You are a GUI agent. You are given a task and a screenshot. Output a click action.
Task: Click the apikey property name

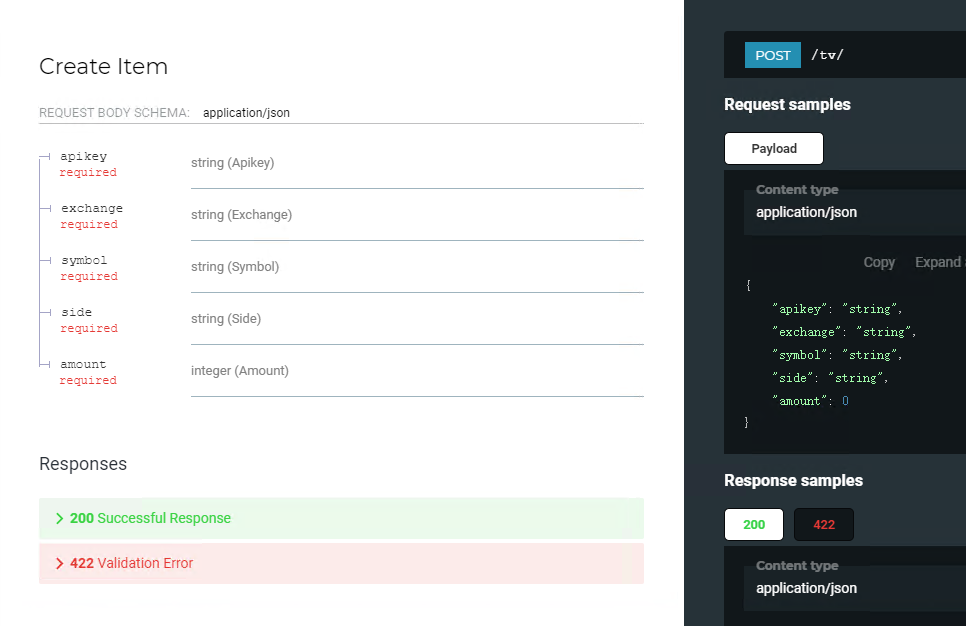84,156
